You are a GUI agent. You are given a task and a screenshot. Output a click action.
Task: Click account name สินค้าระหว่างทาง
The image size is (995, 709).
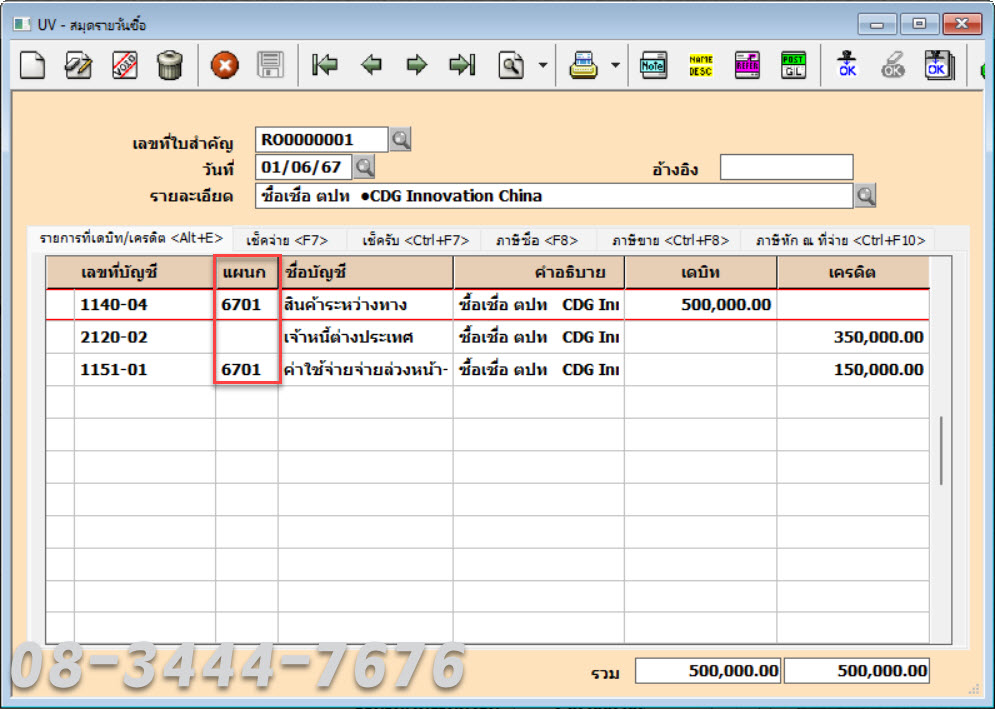pyautogui.click(x=366, y=305)
